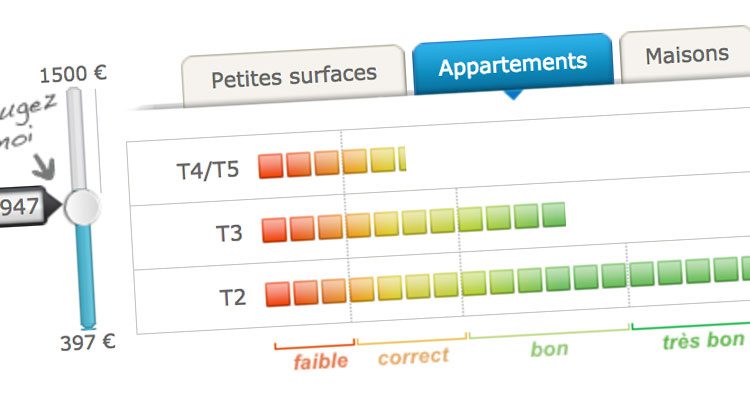Select the Appartements tab

click(x=513, y=65)
